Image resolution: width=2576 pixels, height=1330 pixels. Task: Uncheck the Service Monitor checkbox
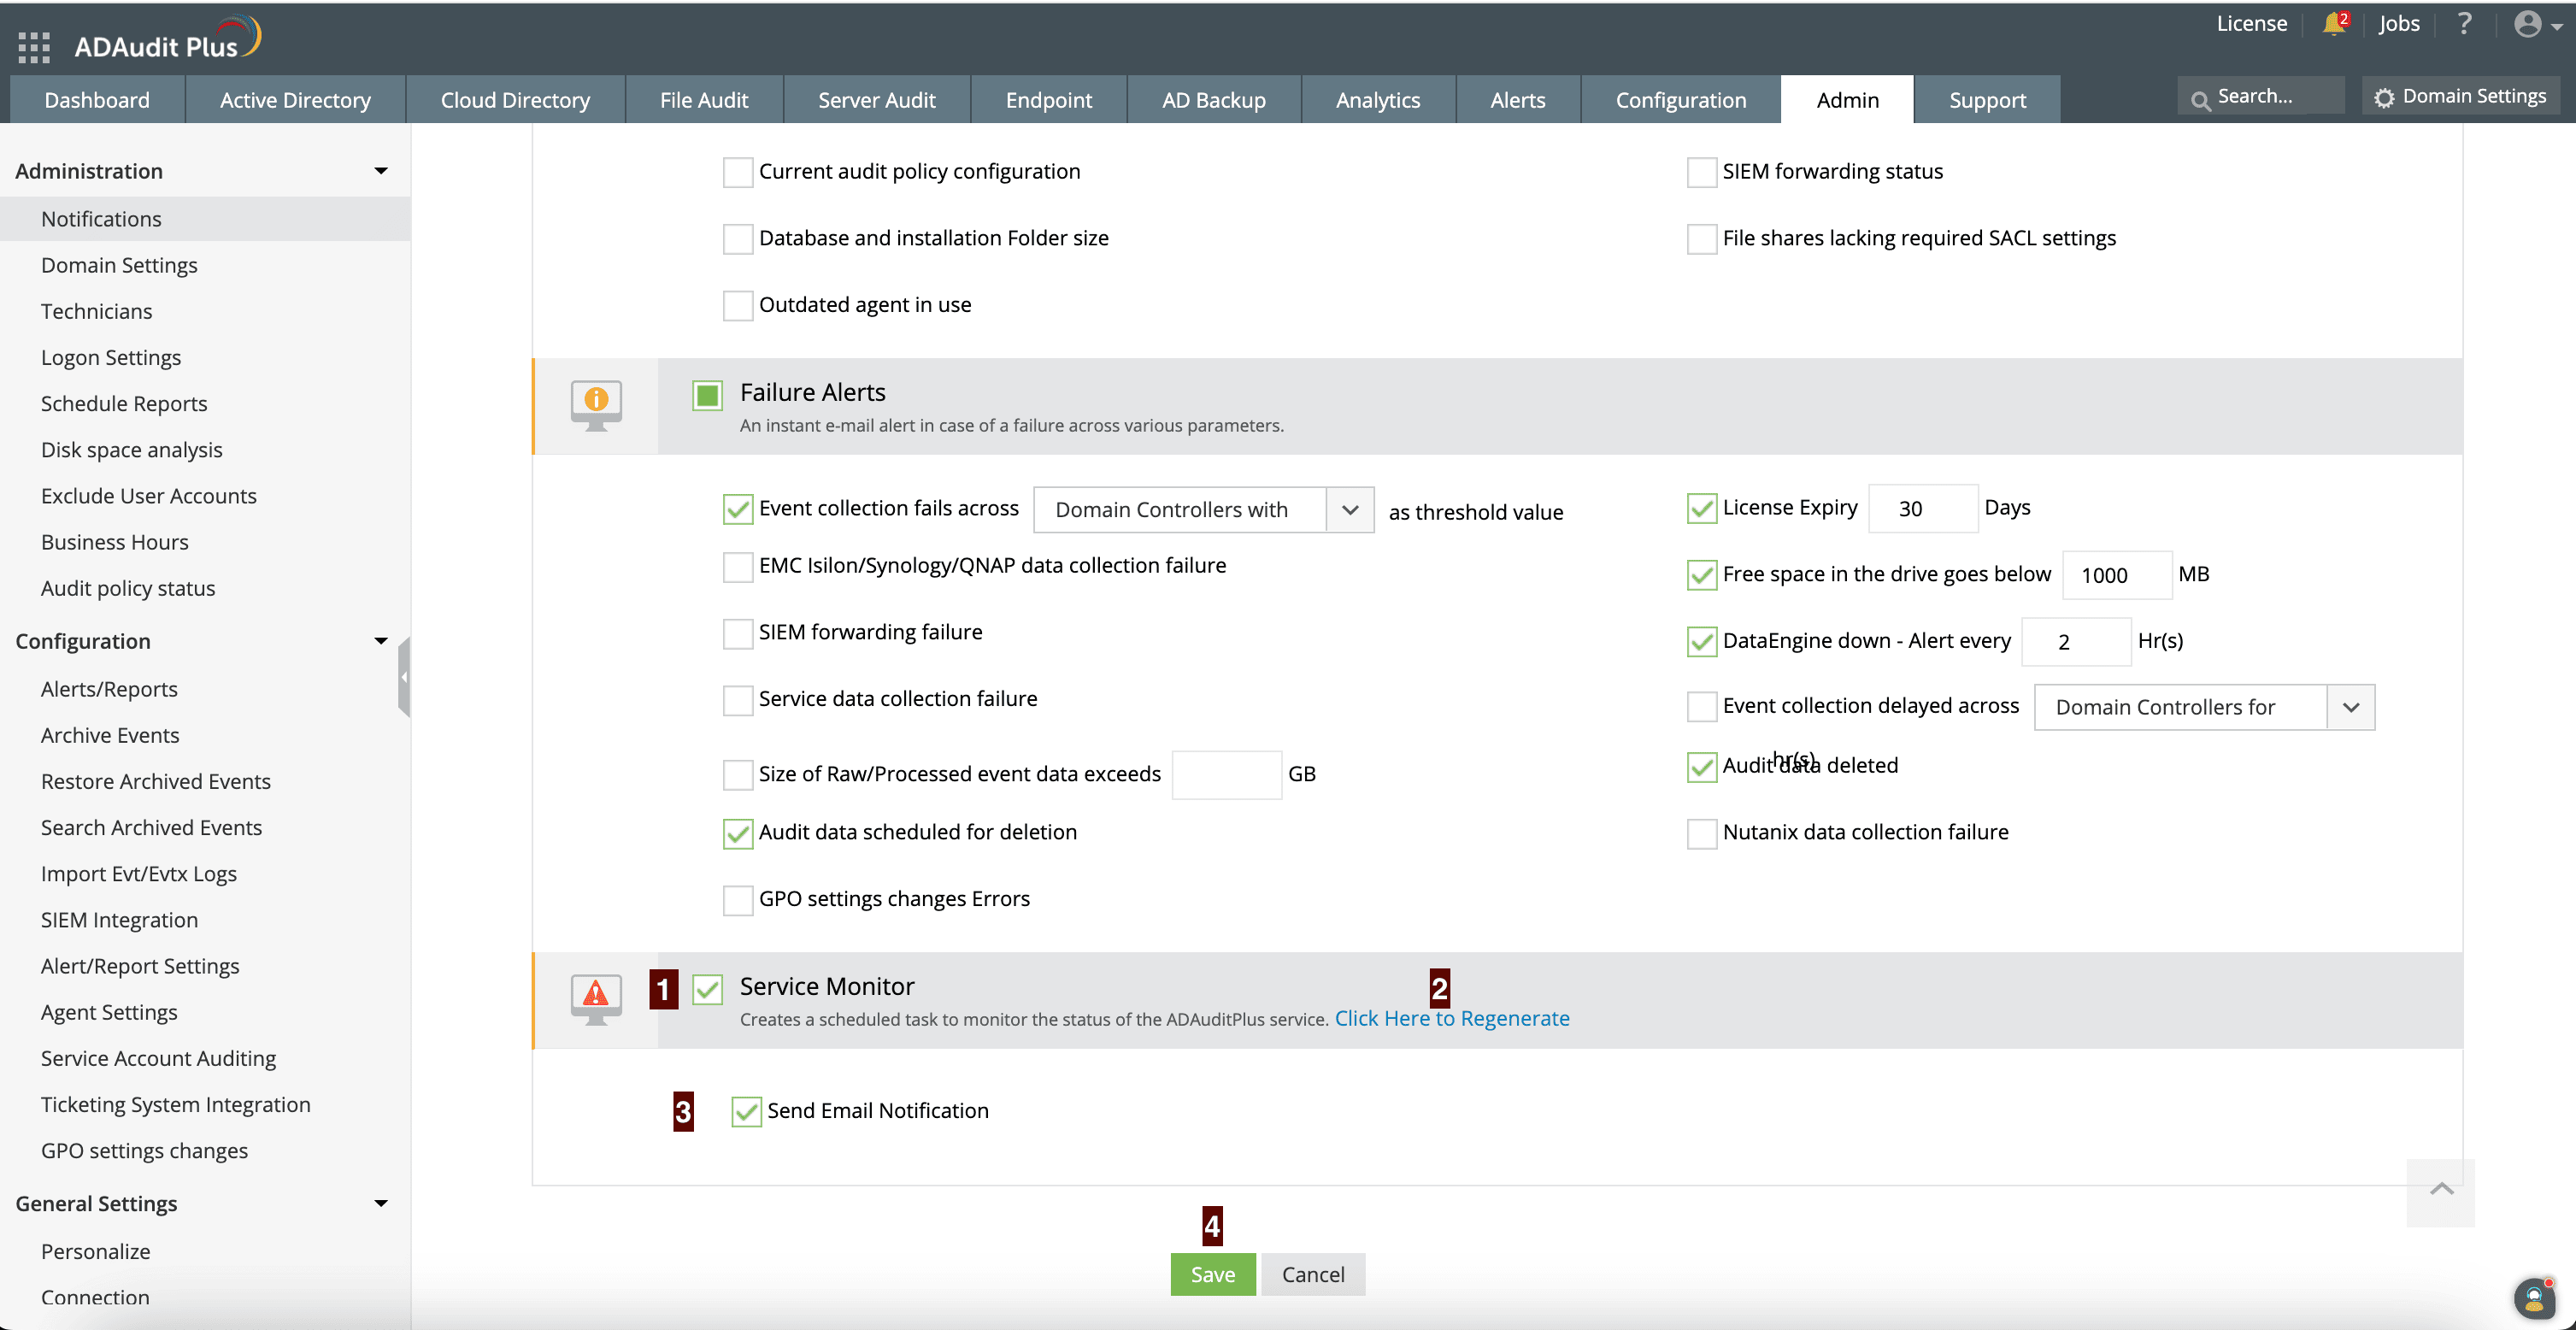[x=707, y=990]
